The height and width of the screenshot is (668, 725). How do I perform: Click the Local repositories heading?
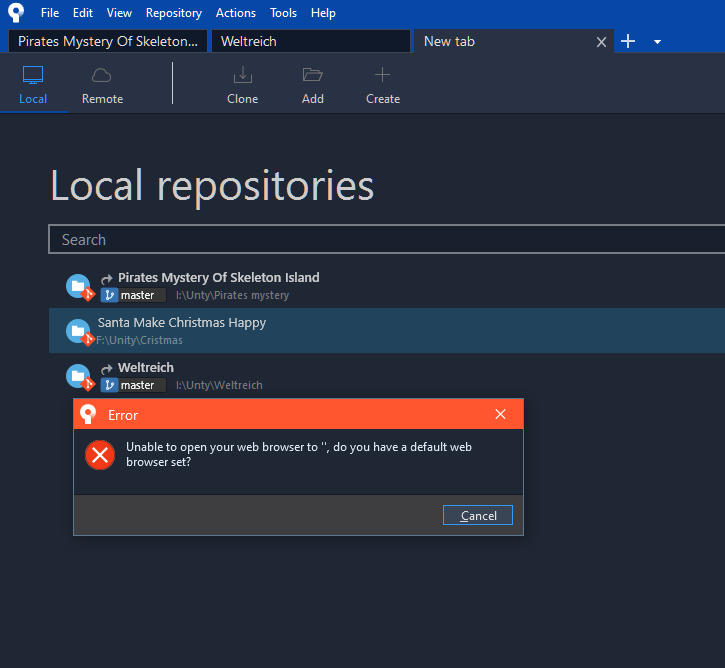[x=212, y=186]
